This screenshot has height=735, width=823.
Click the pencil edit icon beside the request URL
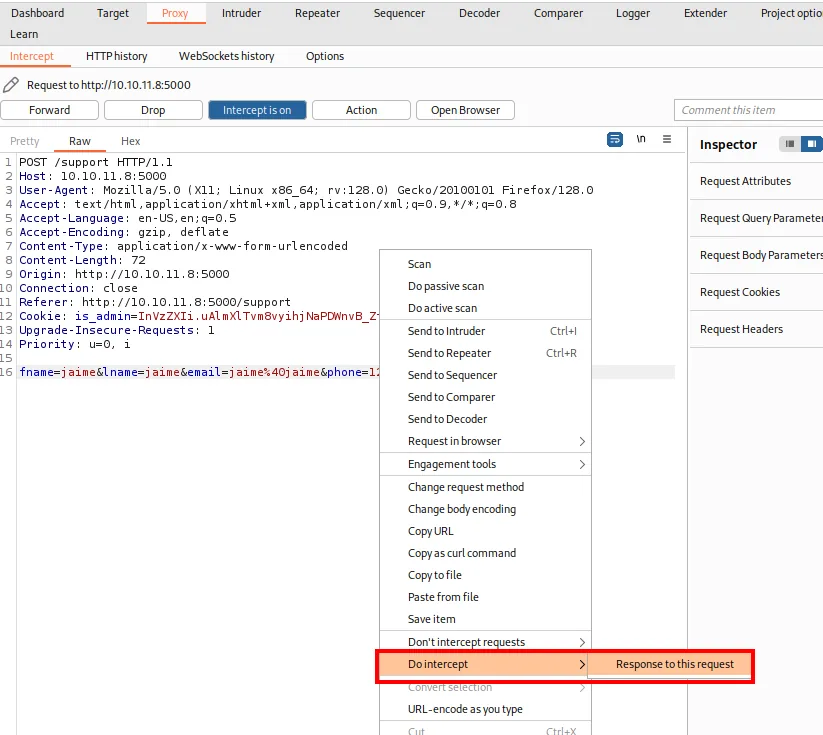coord(11,85)
